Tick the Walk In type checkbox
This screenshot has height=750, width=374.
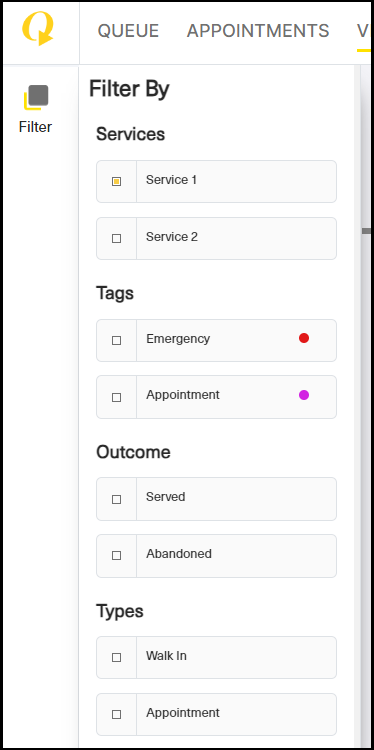coord(116,658)
